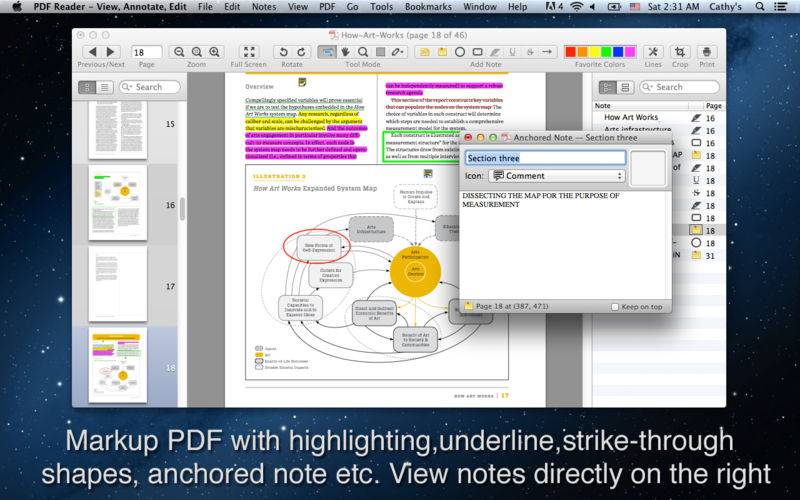
Task: Open Notification Center in menu bar
Action: pyautogui.click(x=780, y=7)
